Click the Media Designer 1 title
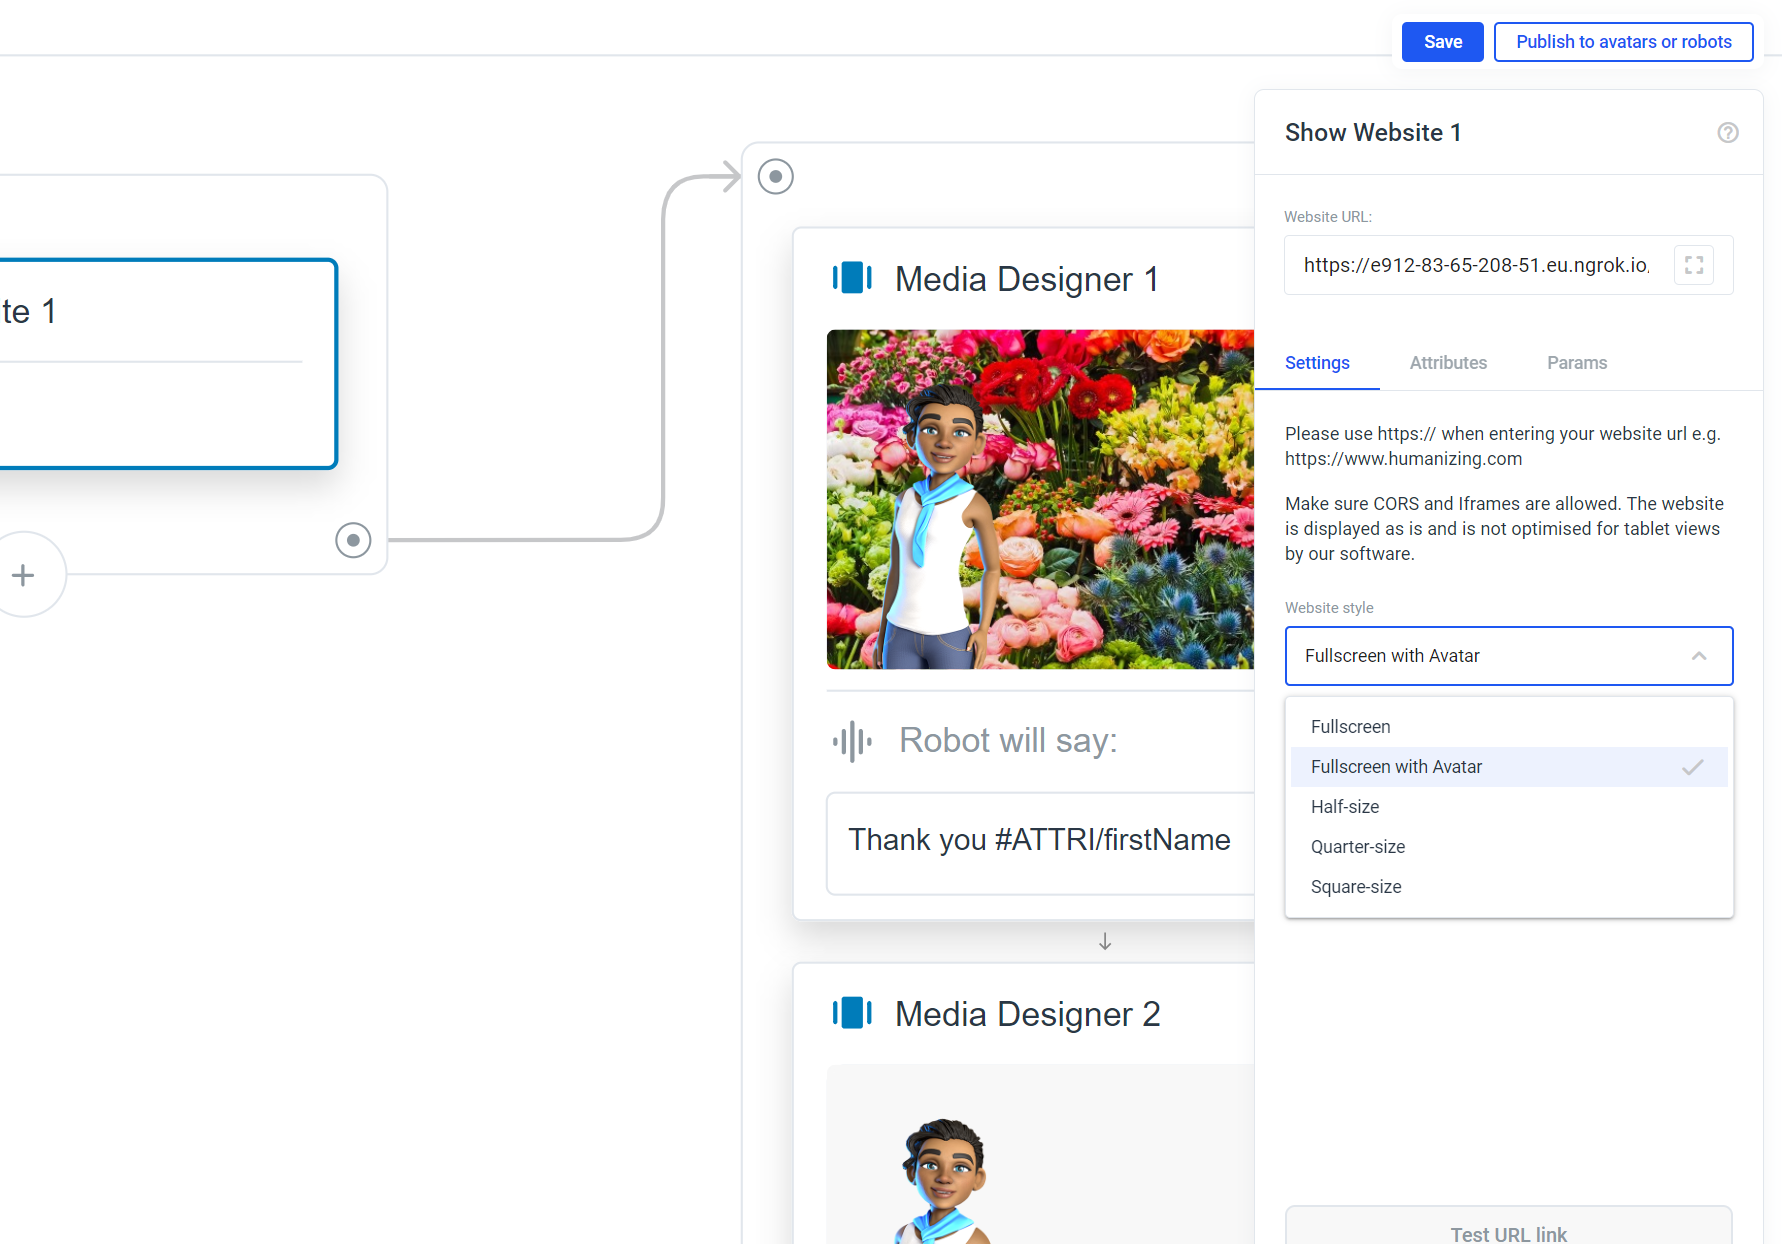The image size is (1782, 1244). [x=1027, y=279]
